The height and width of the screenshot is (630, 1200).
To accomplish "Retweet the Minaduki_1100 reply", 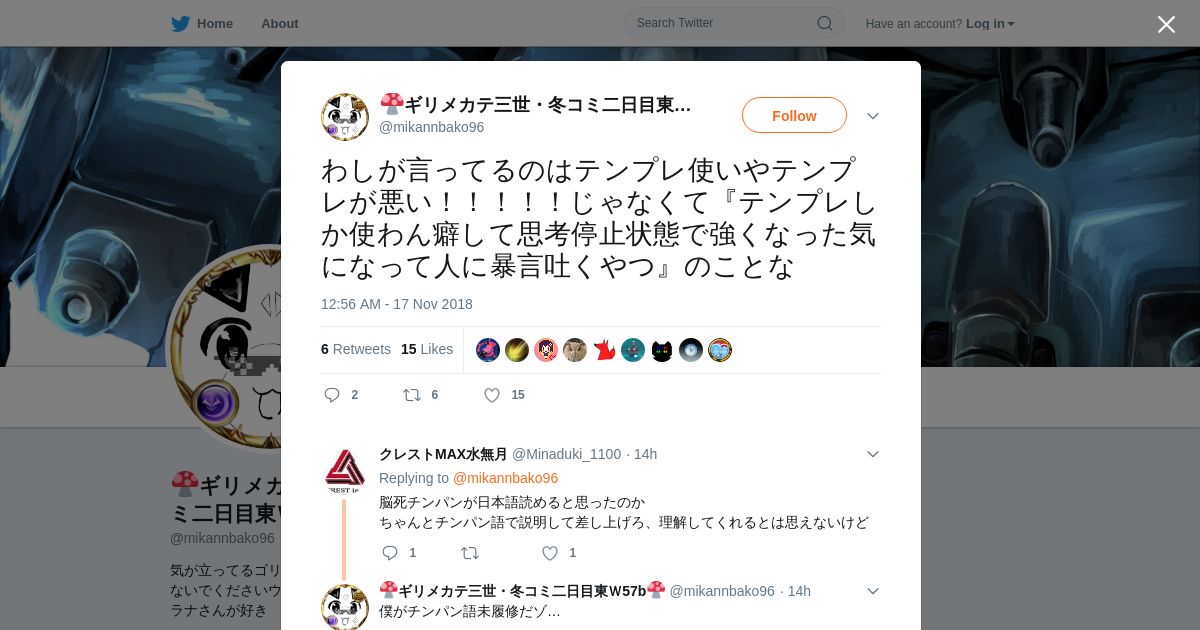I will pos(470,553).
